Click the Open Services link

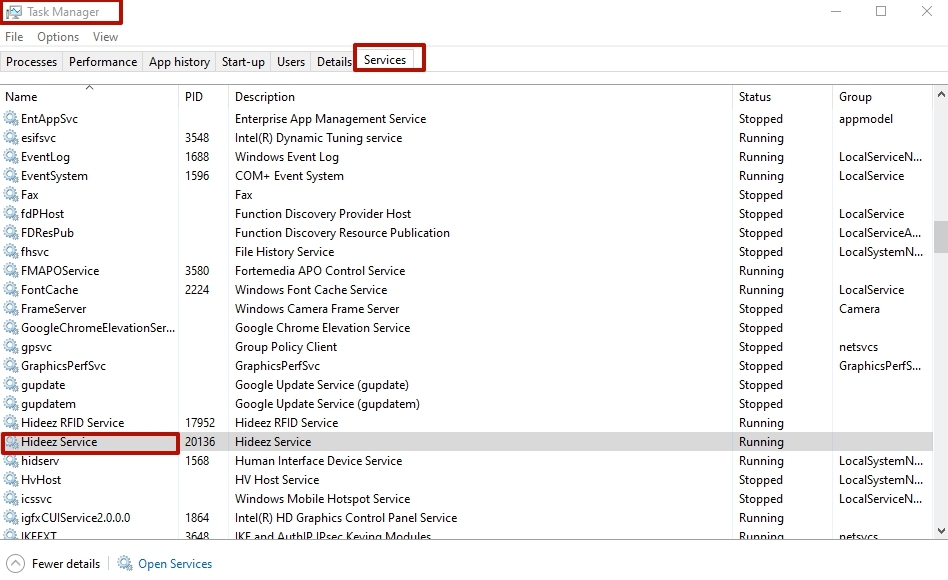coord(175,564)
